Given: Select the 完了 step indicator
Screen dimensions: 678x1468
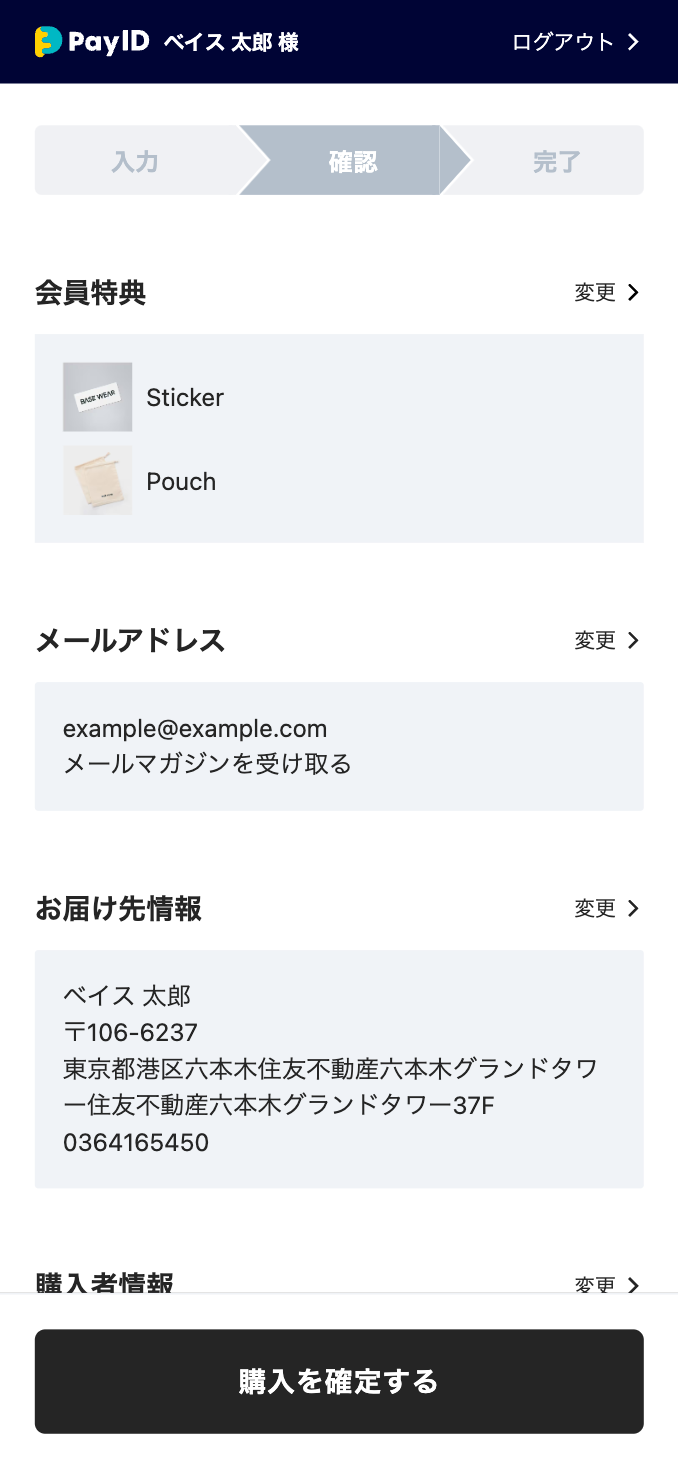Looking at the screenshot, I should pyautogui.click(x=556, y=160).
